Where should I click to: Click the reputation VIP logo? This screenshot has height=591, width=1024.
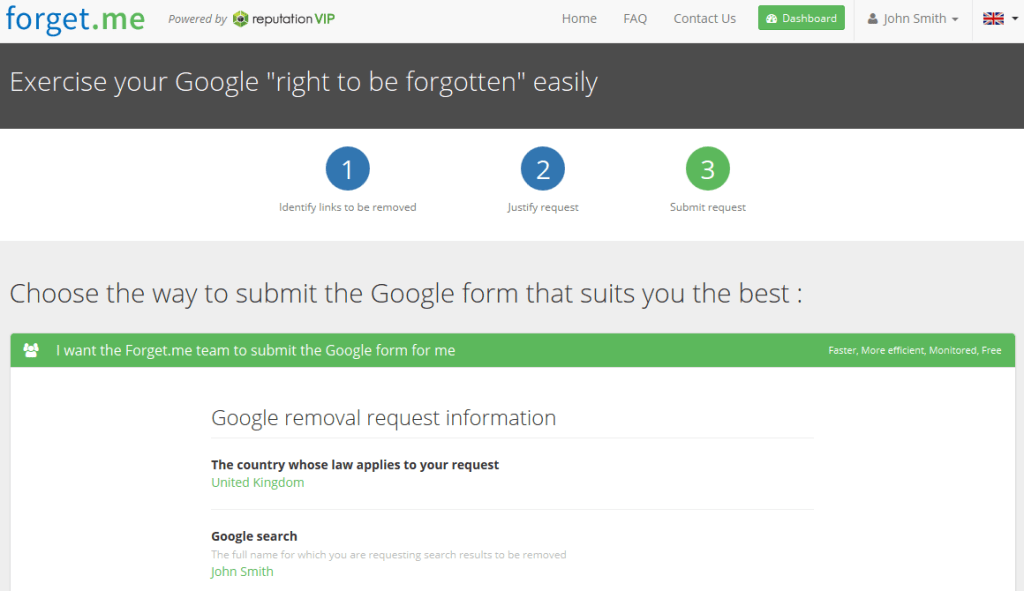283,19
